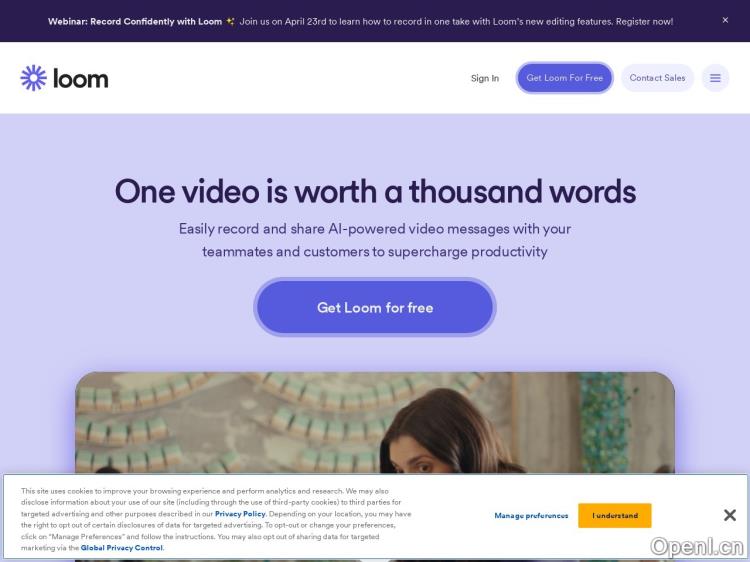Select header Get Loom For Free button
Viewport: 750px width, 562px height.
(x=564, y=78)
